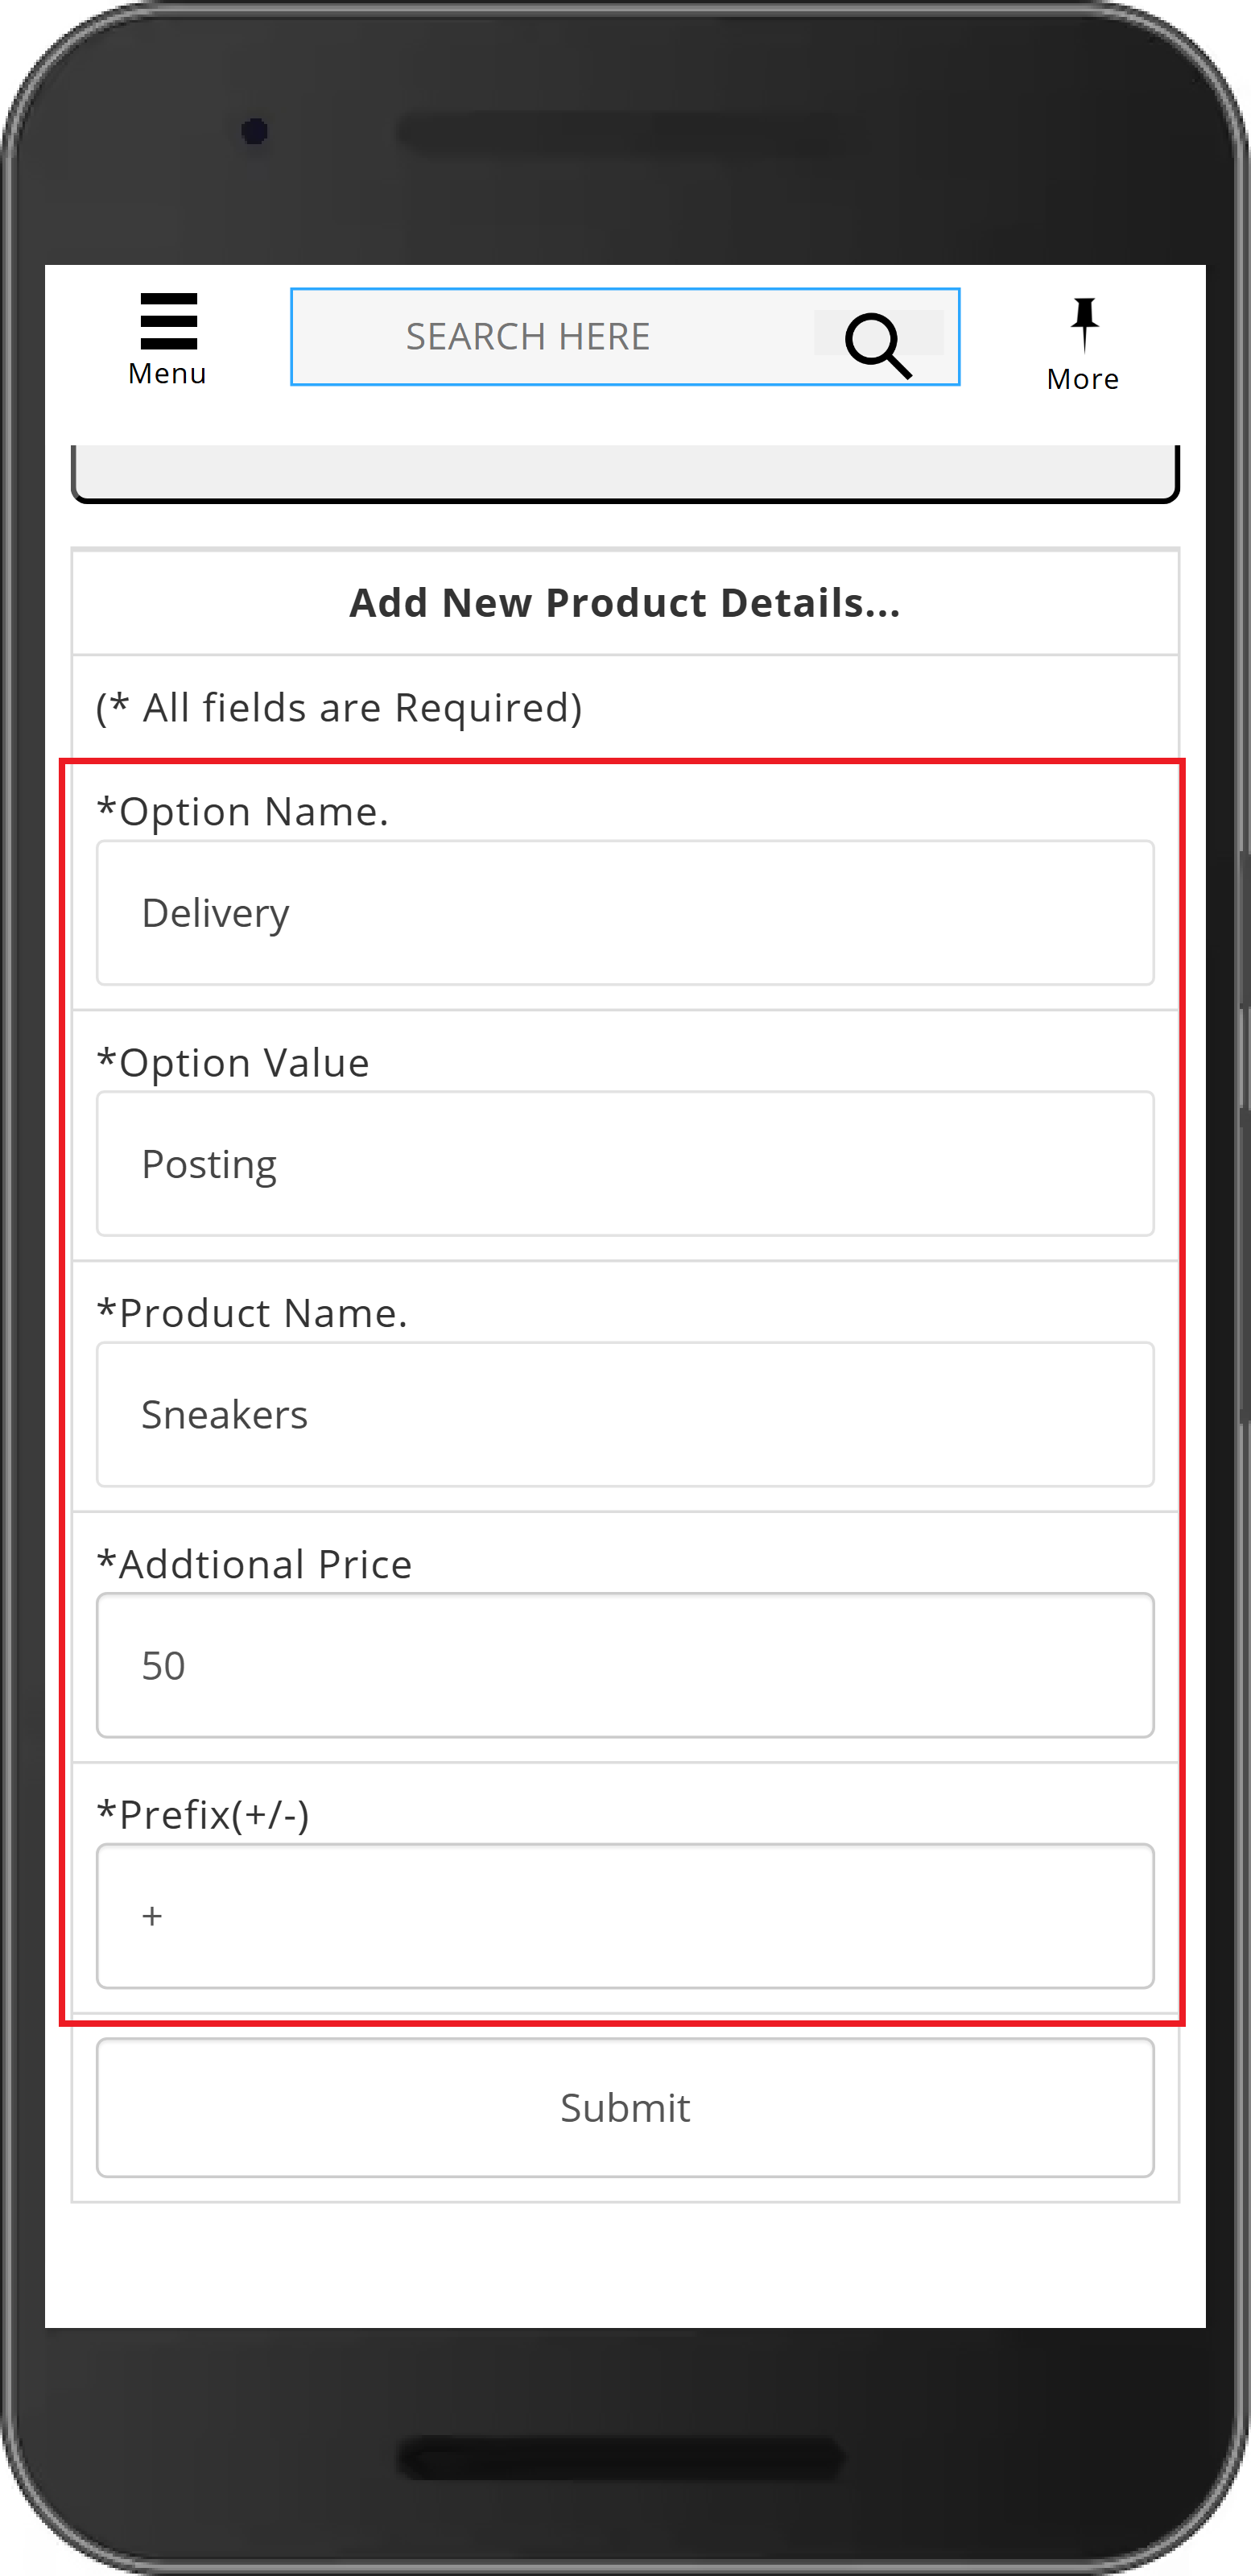
Task: Click the magnifying glass search icon
Action: (878, 345)
